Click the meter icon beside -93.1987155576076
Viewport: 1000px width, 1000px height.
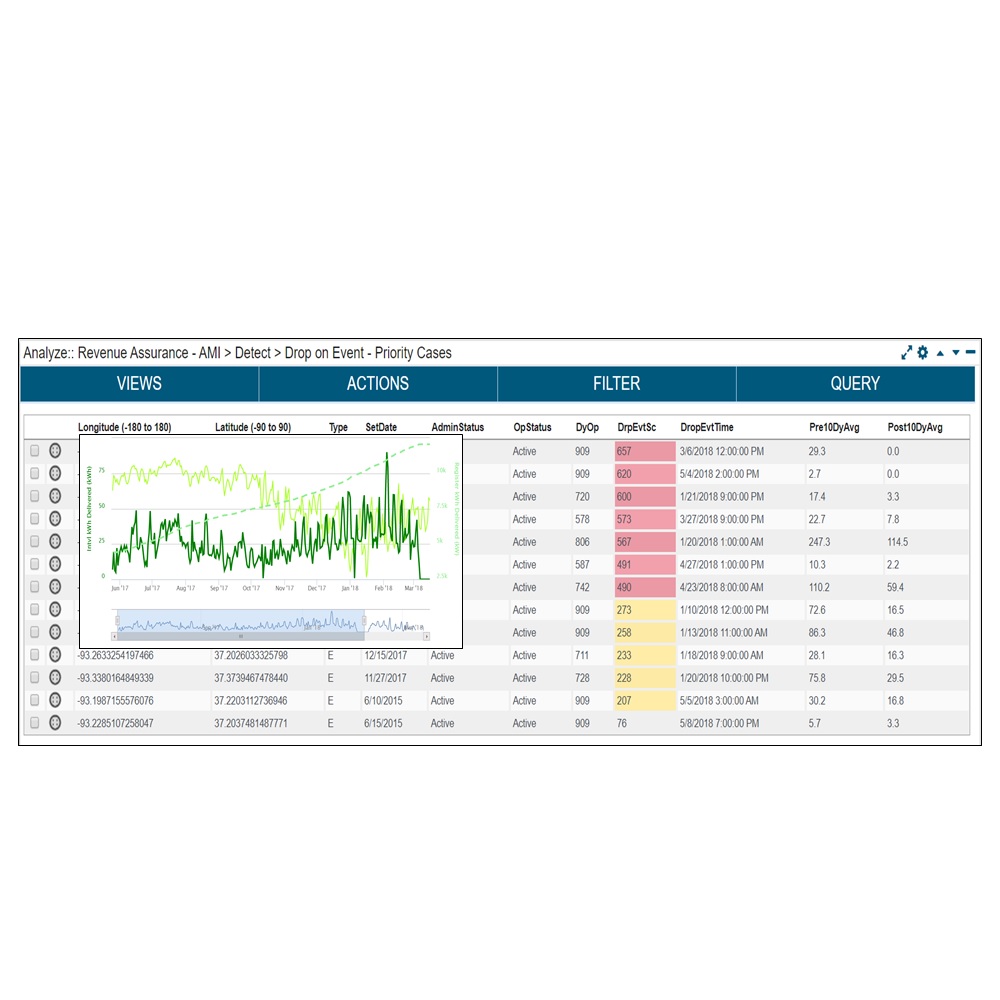point(55,700)
